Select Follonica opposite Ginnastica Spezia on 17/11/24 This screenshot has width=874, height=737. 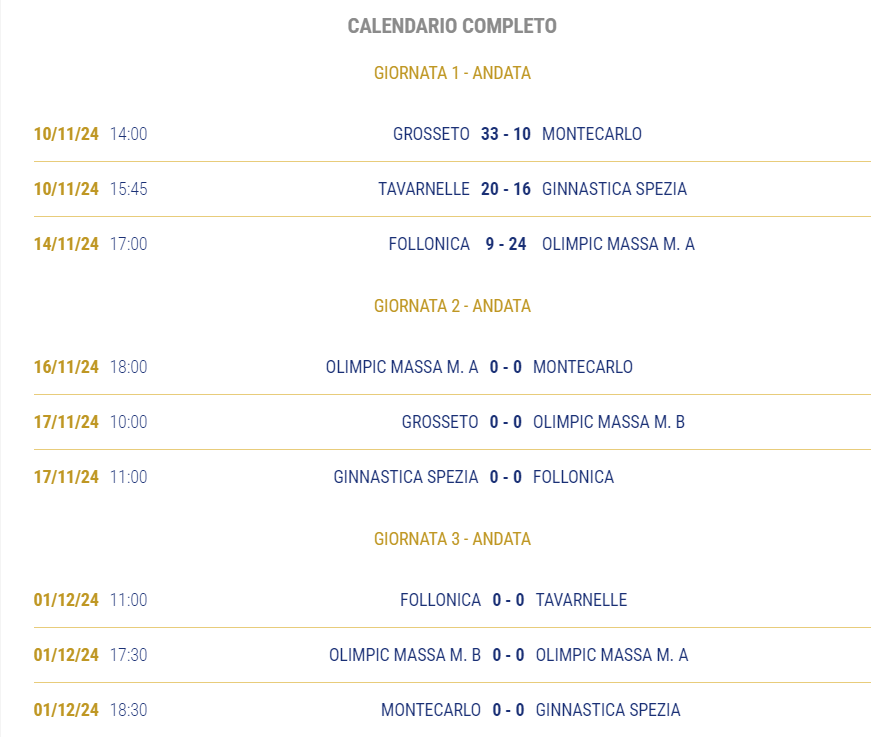tap(574, 477)
